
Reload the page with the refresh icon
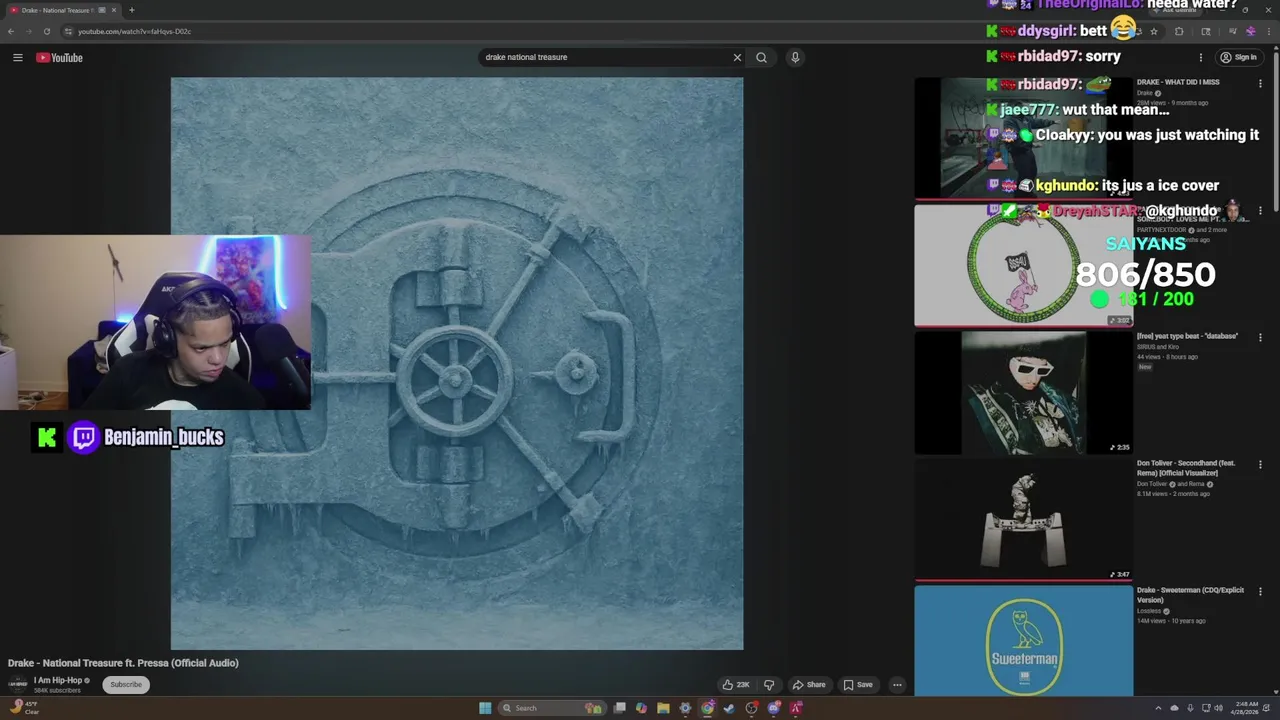click(x=46, y=31)
